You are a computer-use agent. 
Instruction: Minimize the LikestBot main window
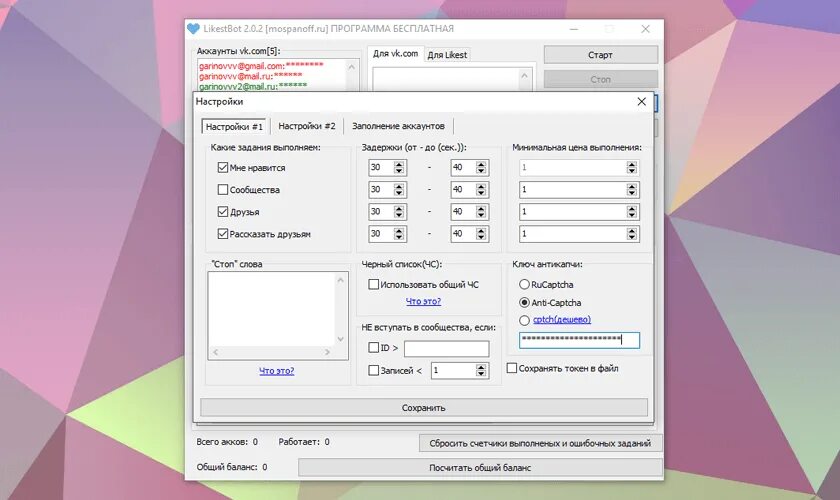coord(574,29)
